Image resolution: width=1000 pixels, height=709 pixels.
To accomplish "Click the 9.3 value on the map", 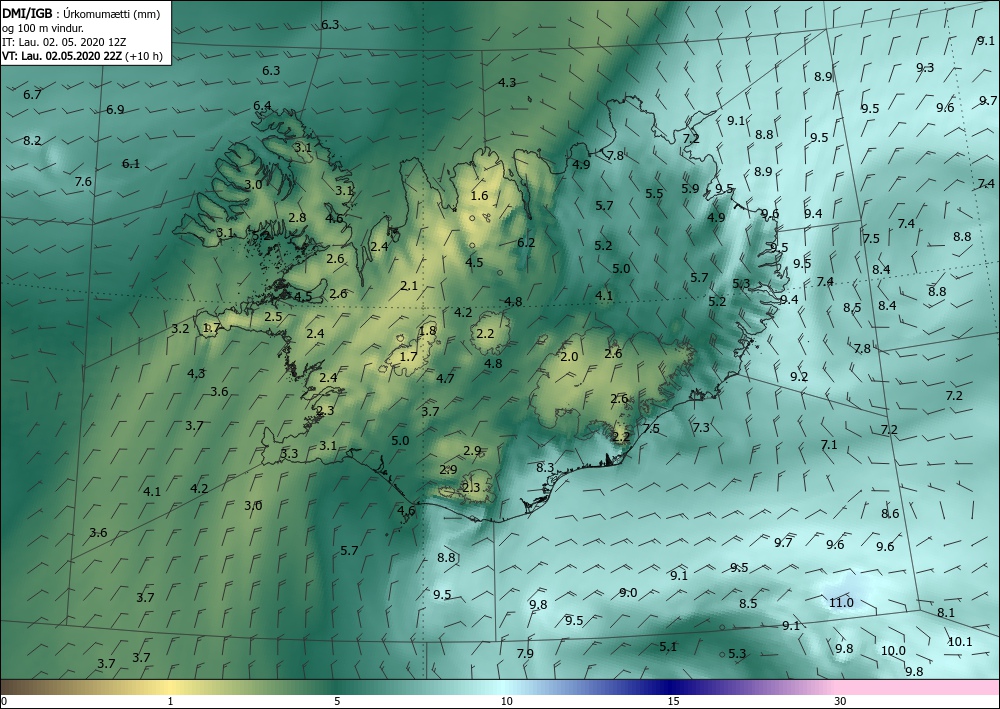I will (x=925, y=68).
